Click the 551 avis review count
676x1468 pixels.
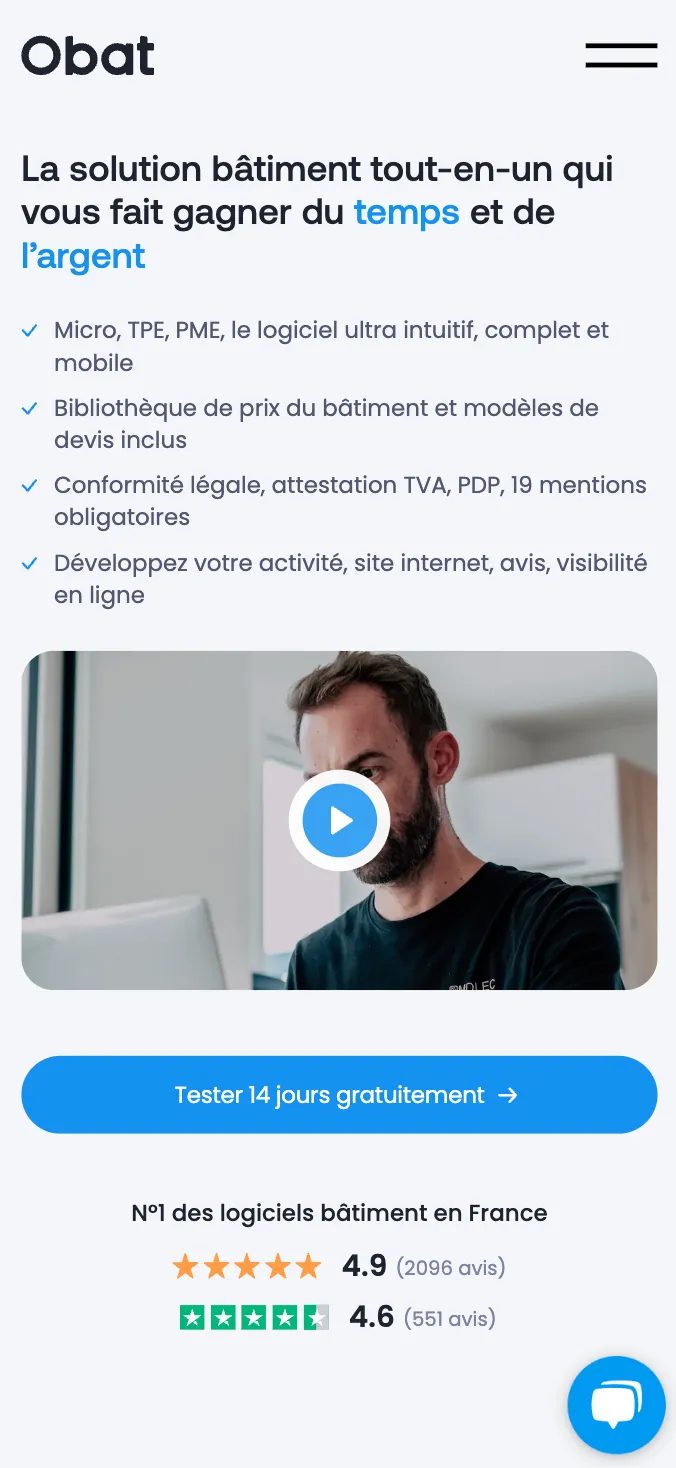point(450,1318)
